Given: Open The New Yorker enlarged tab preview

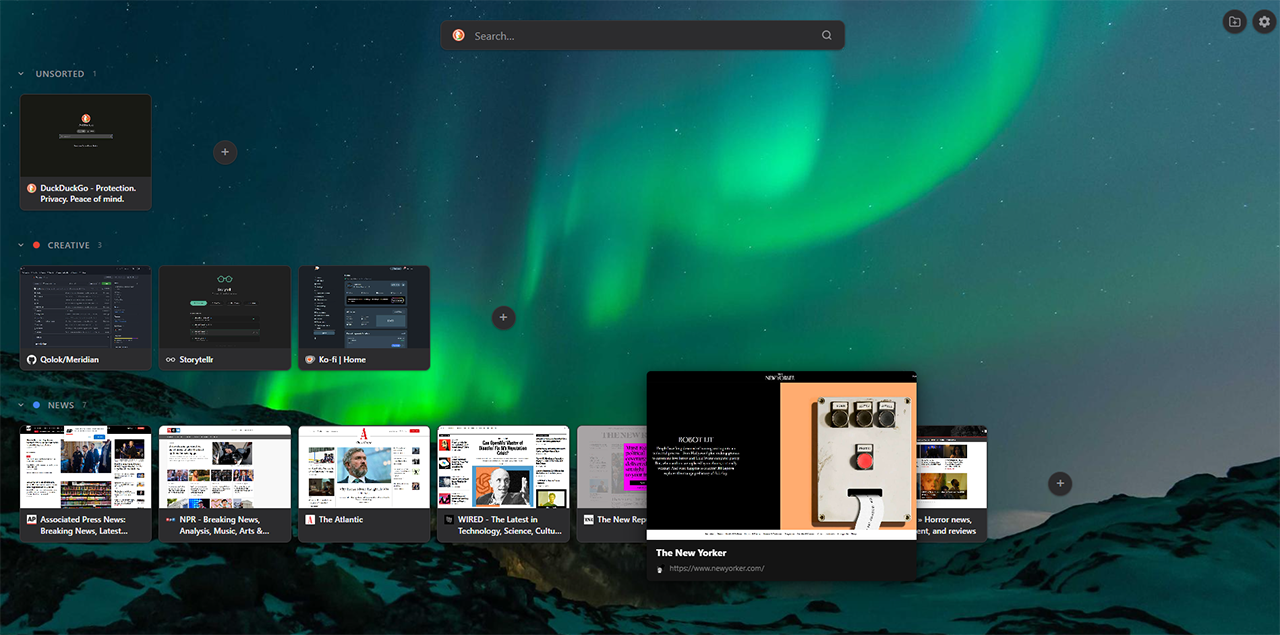Looking at the screenshot, I should coord(781,476).
